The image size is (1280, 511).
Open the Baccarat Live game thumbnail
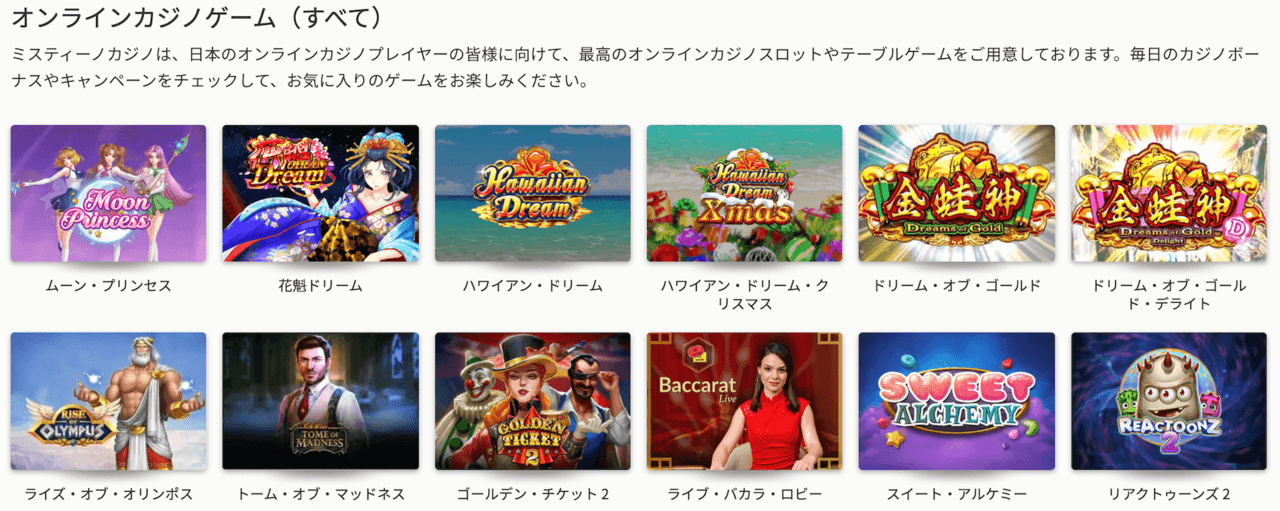click(744, 401)
